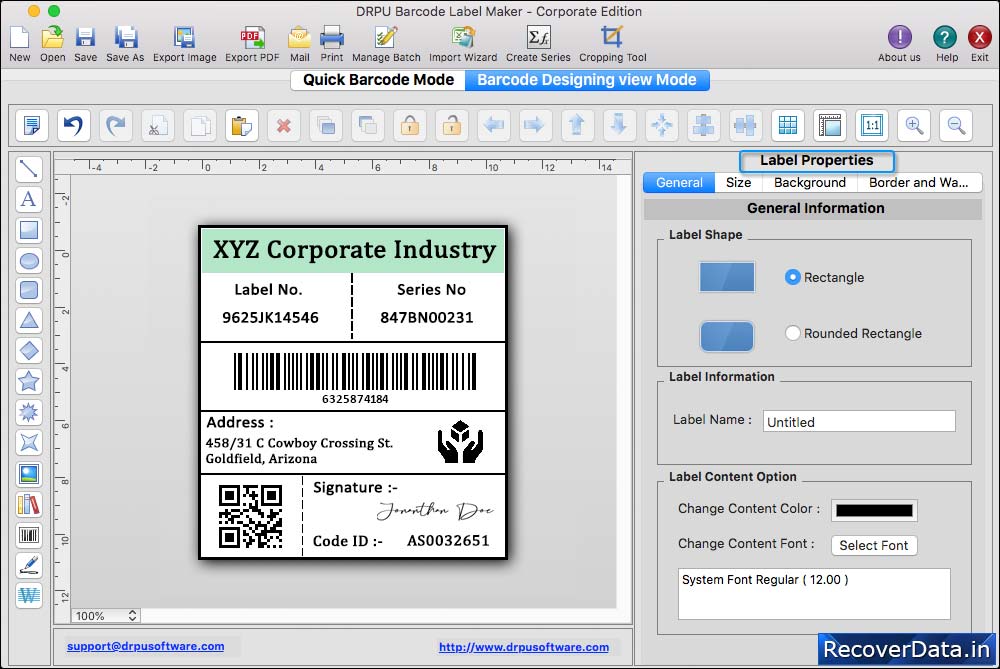Screen dimensions: 1000x669
Task: Select the Watermark W tool
Action: 29,596
